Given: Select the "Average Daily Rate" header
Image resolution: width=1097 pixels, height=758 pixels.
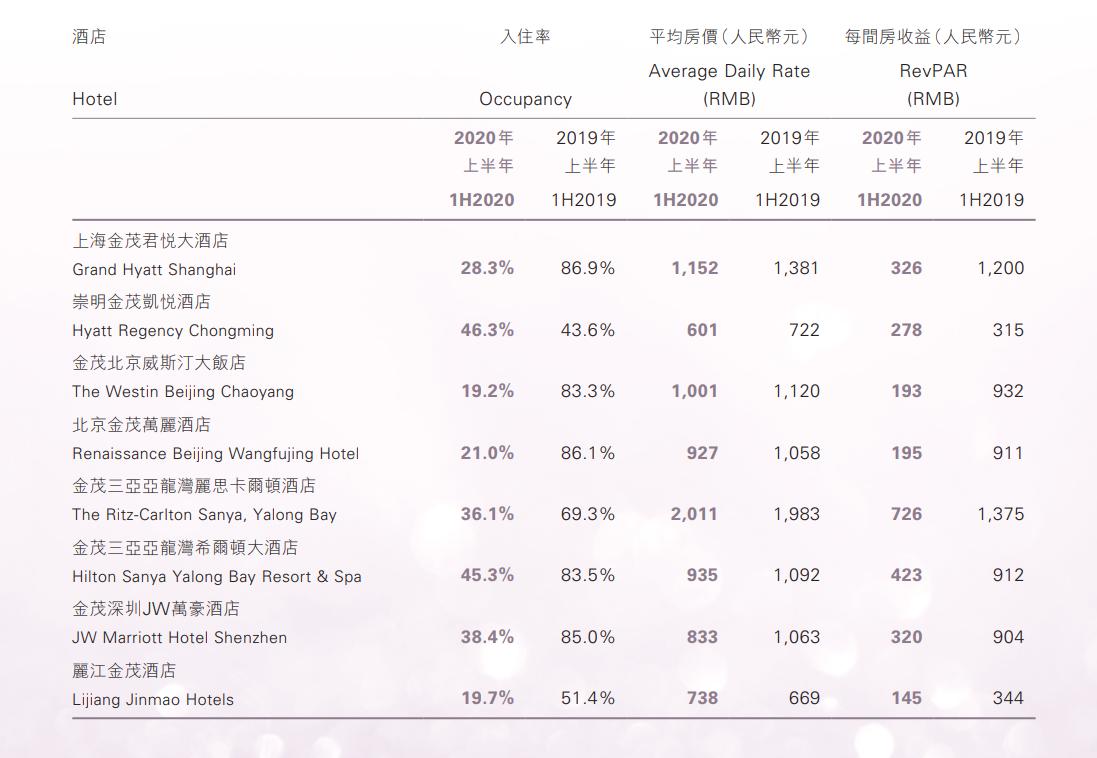Looking at the screenshot, I should pyautogui.click(x=729, y=71).
